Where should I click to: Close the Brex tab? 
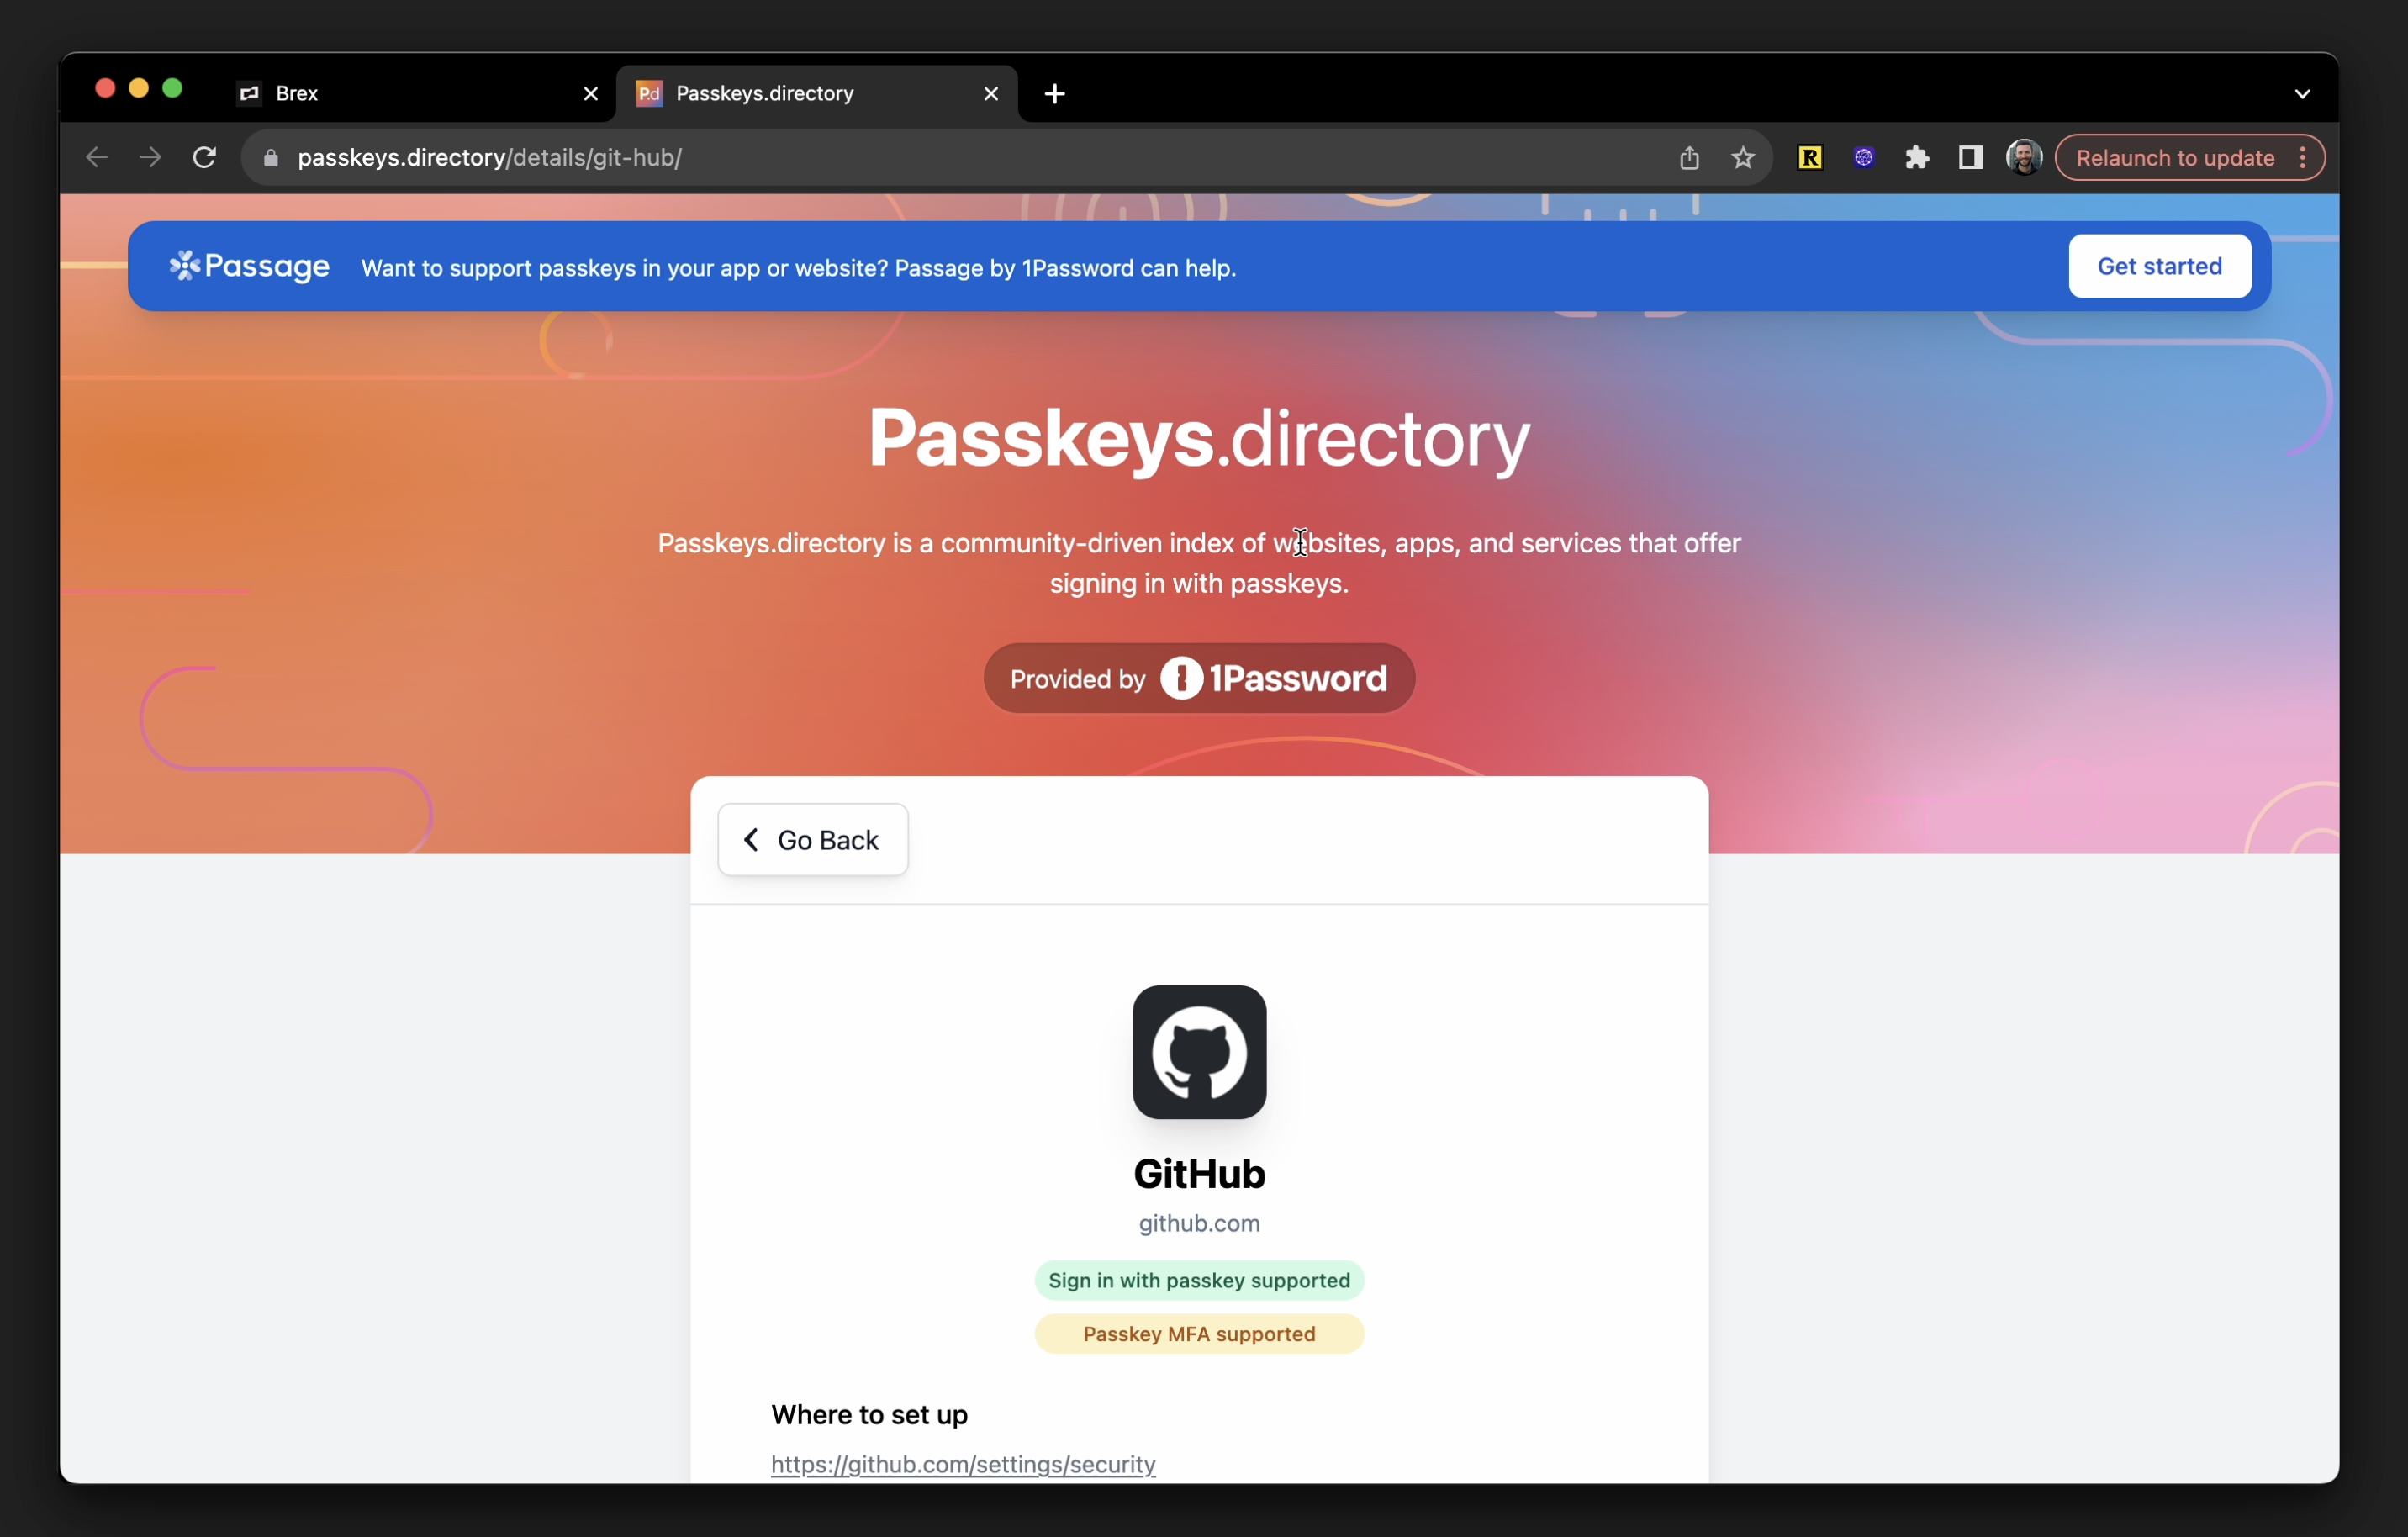click(591, 93)
